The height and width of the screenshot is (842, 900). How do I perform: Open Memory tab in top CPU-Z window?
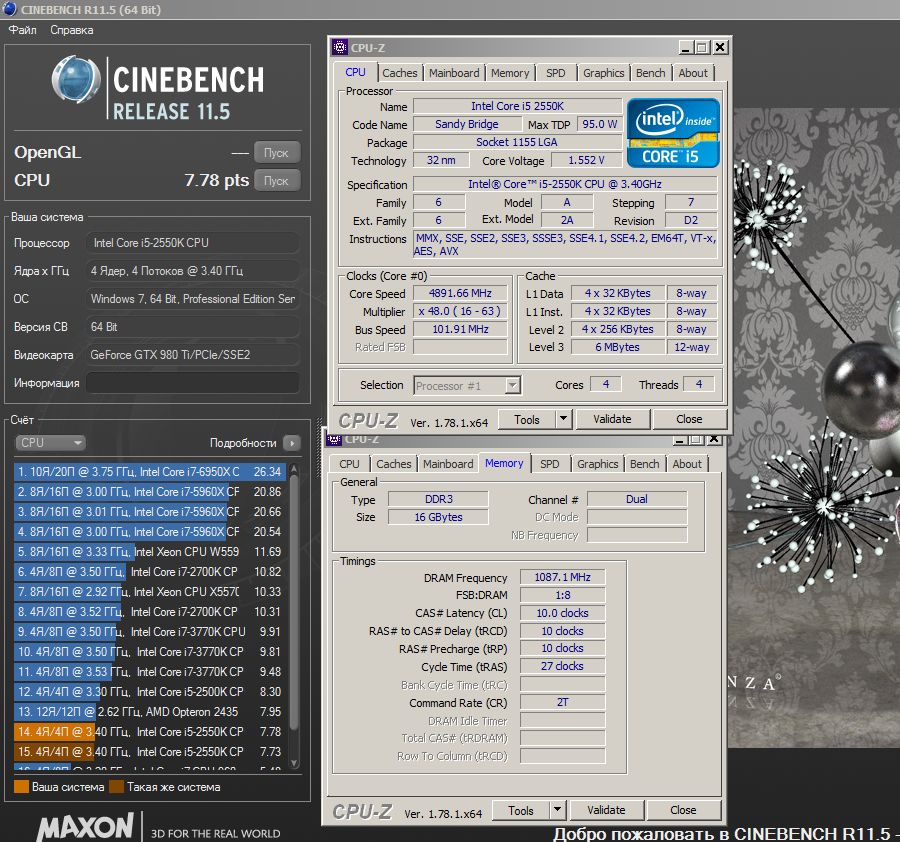pyautogui.click(x=510, y=73)
